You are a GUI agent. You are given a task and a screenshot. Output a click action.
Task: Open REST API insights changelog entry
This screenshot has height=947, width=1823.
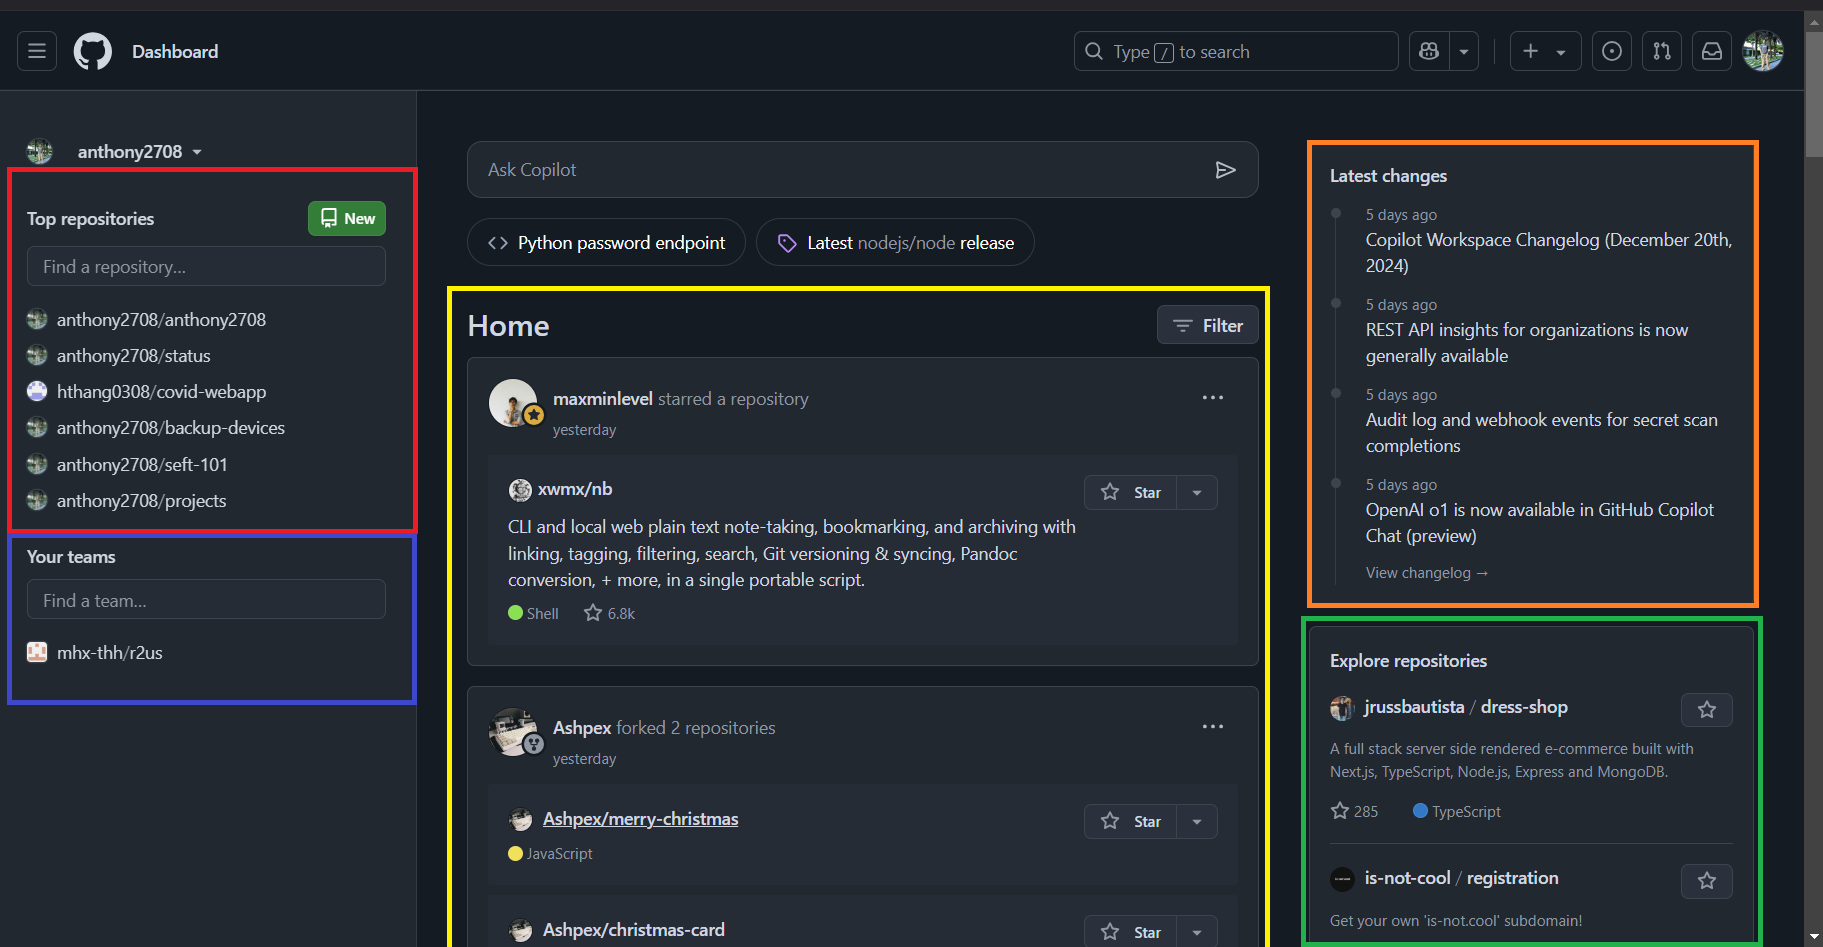[1527, 343]
